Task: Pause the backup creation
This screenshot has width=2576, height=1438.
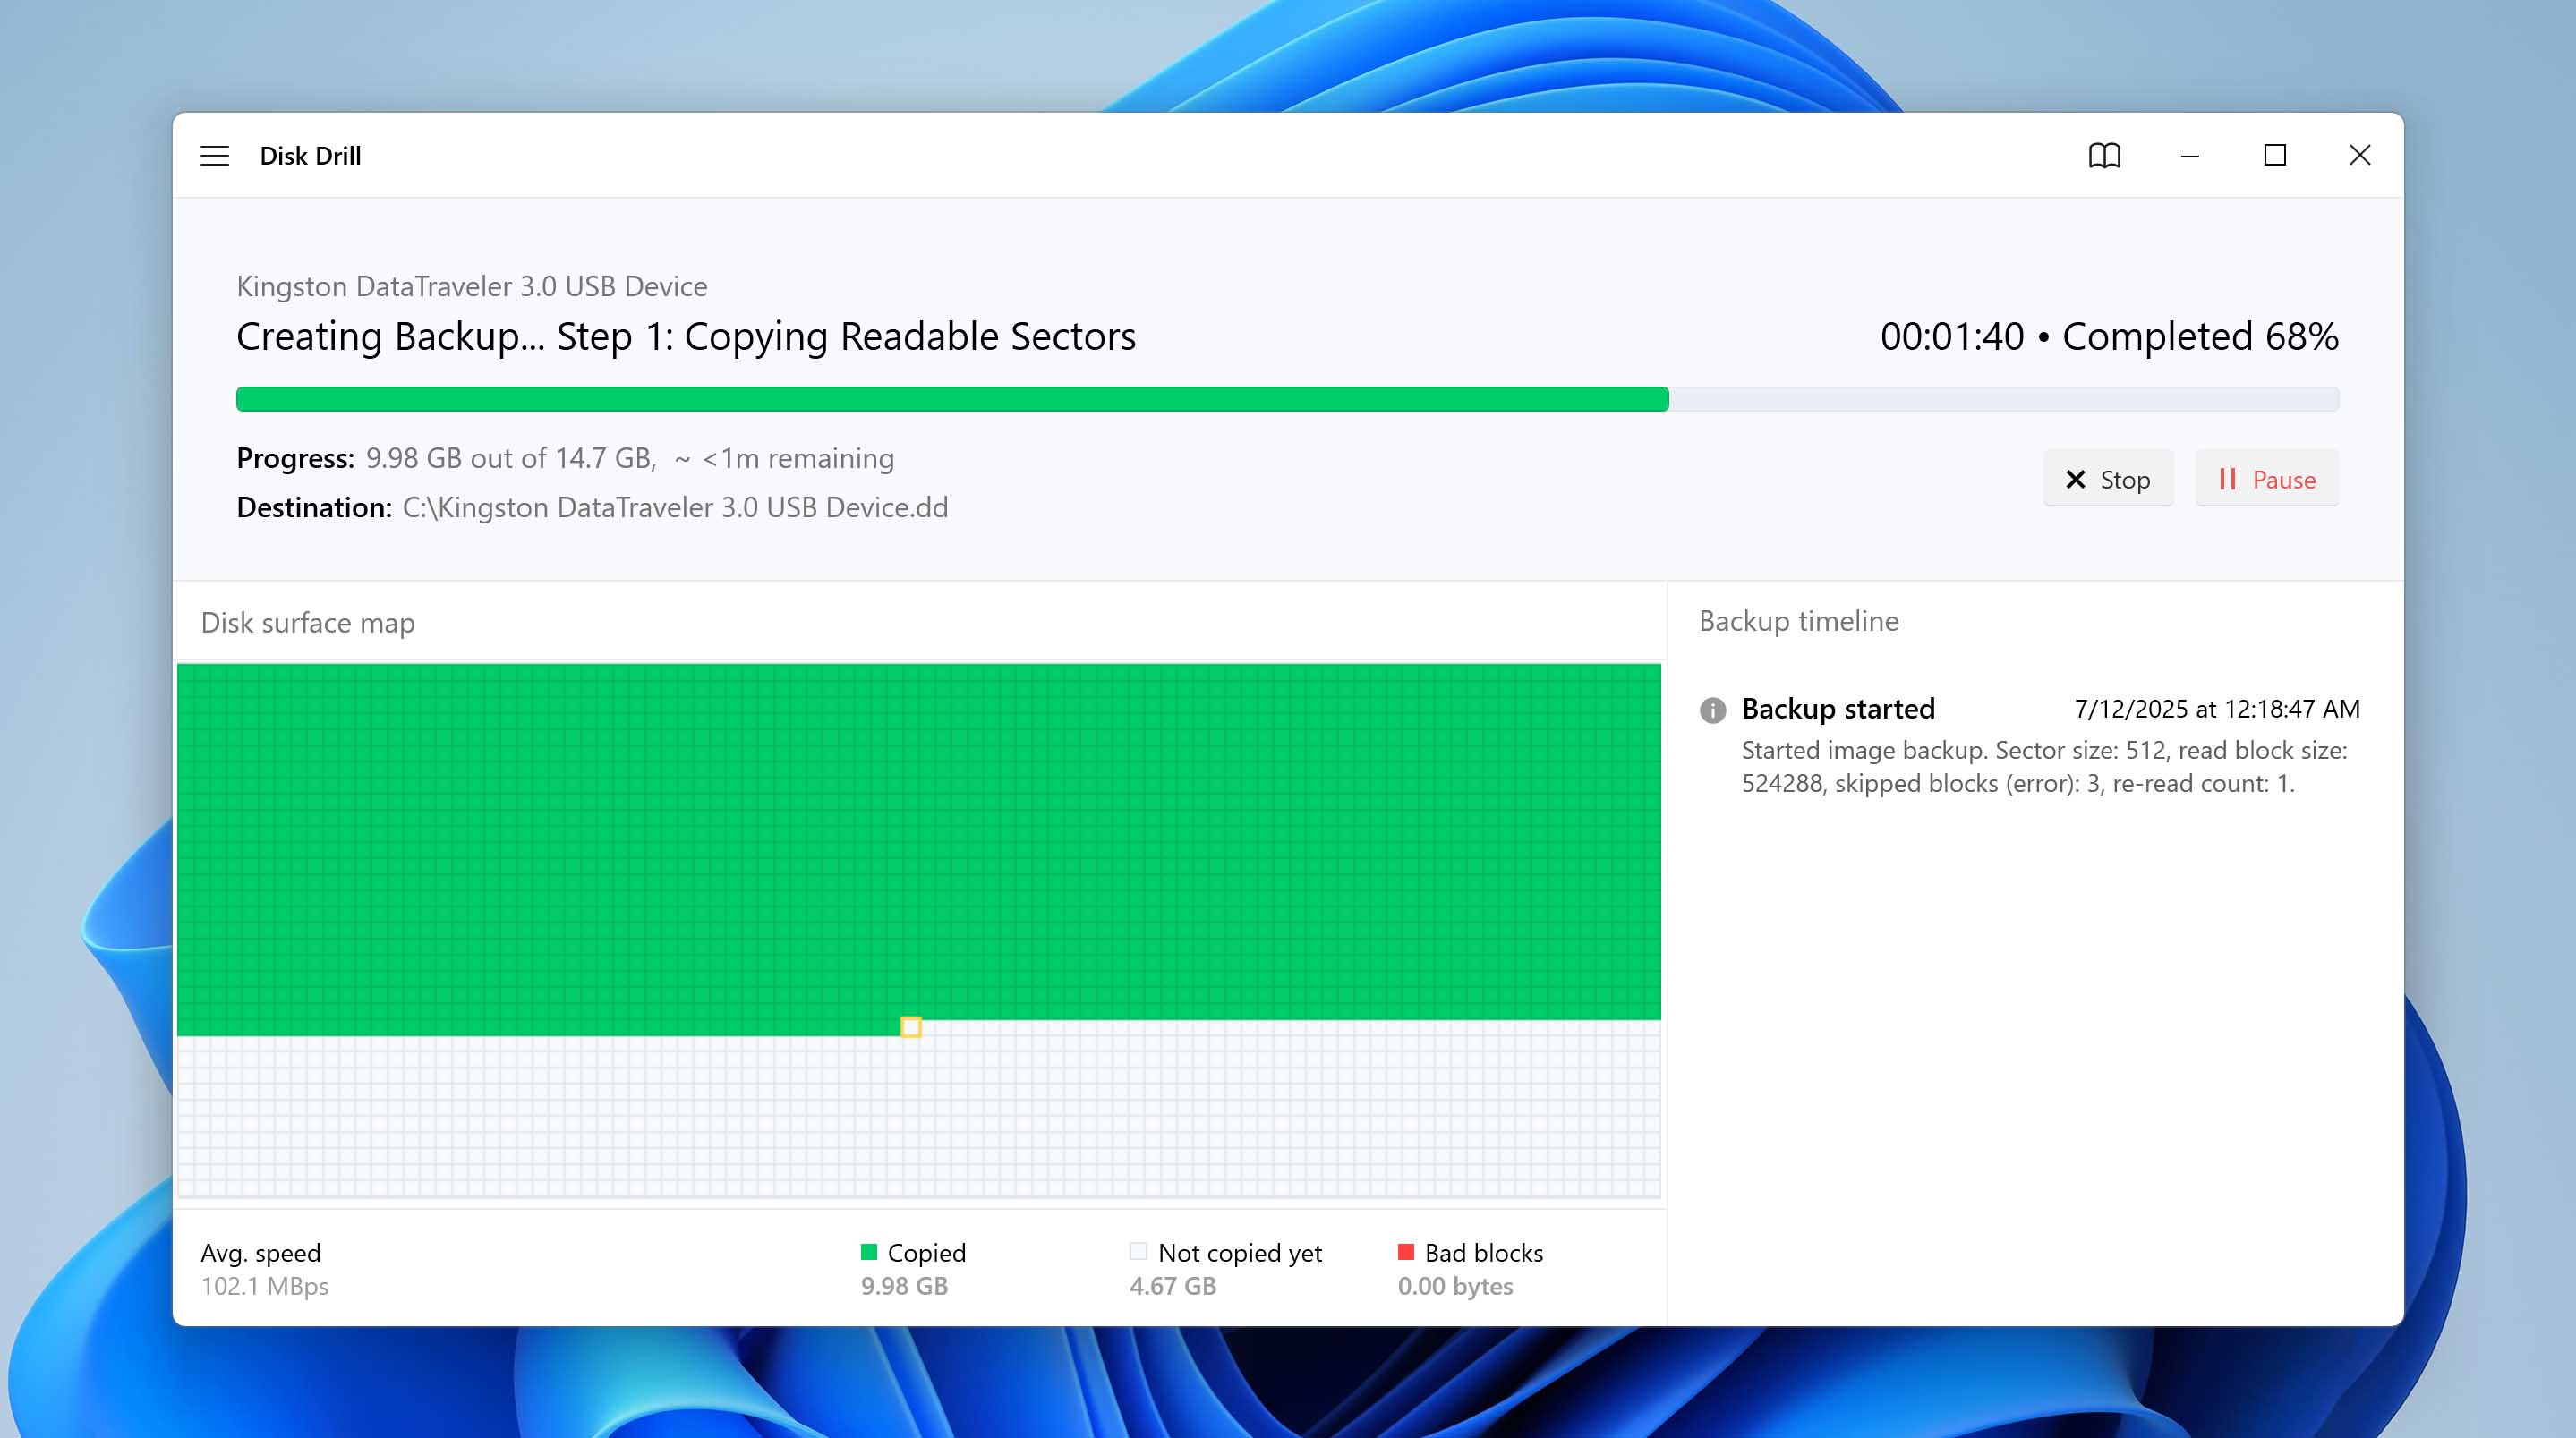Action: tap(2266, 479)
